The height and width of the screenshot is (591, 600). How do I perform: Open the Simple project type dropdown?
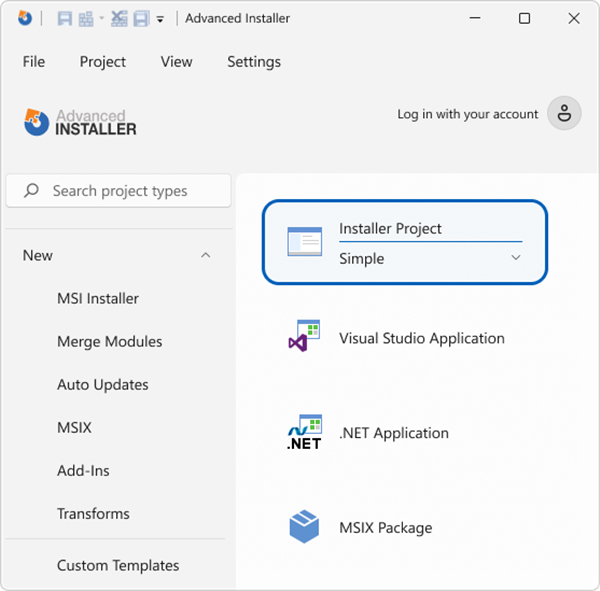coord(430,259)
